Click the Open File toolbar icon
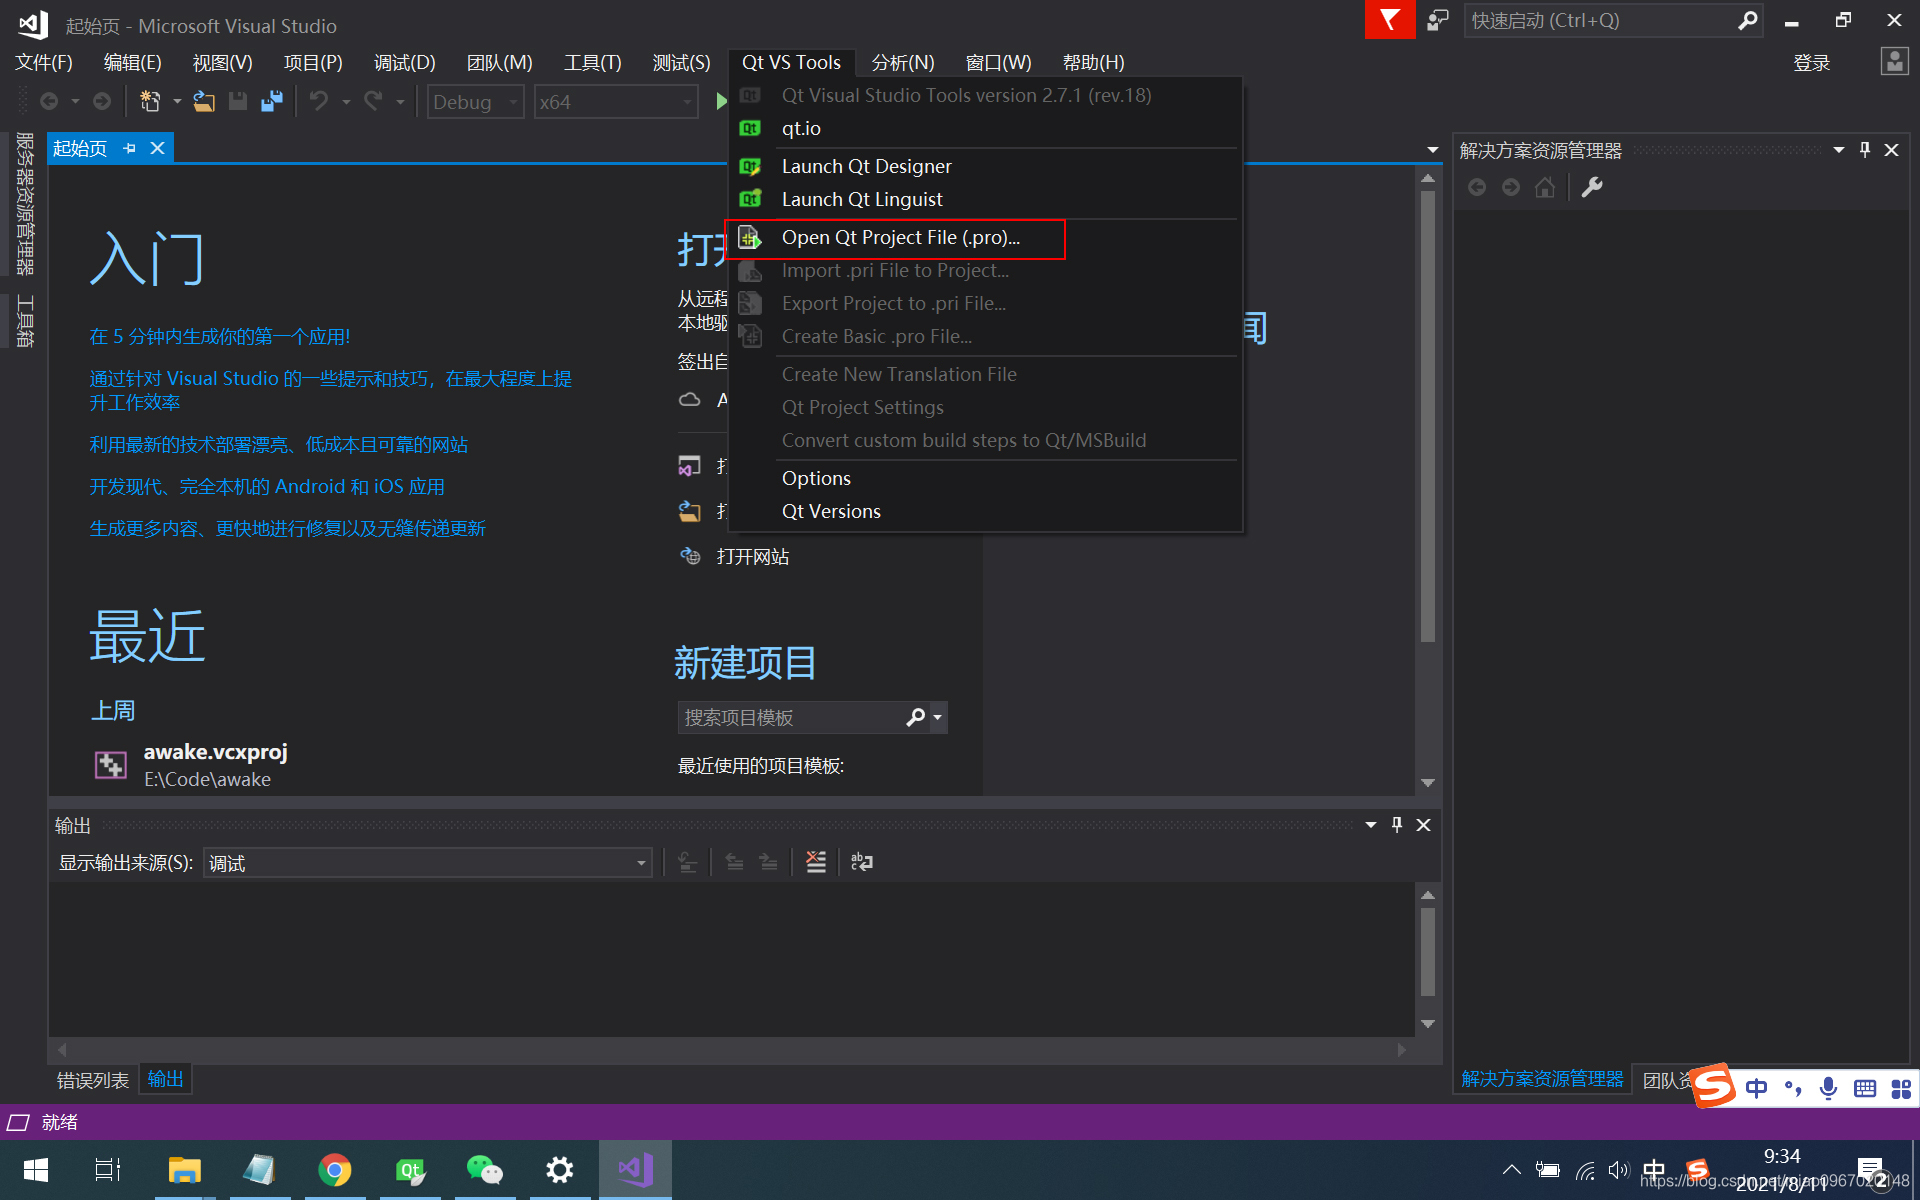Image resolution: width=1920 pixels, height=1200 pixels. 204,102
